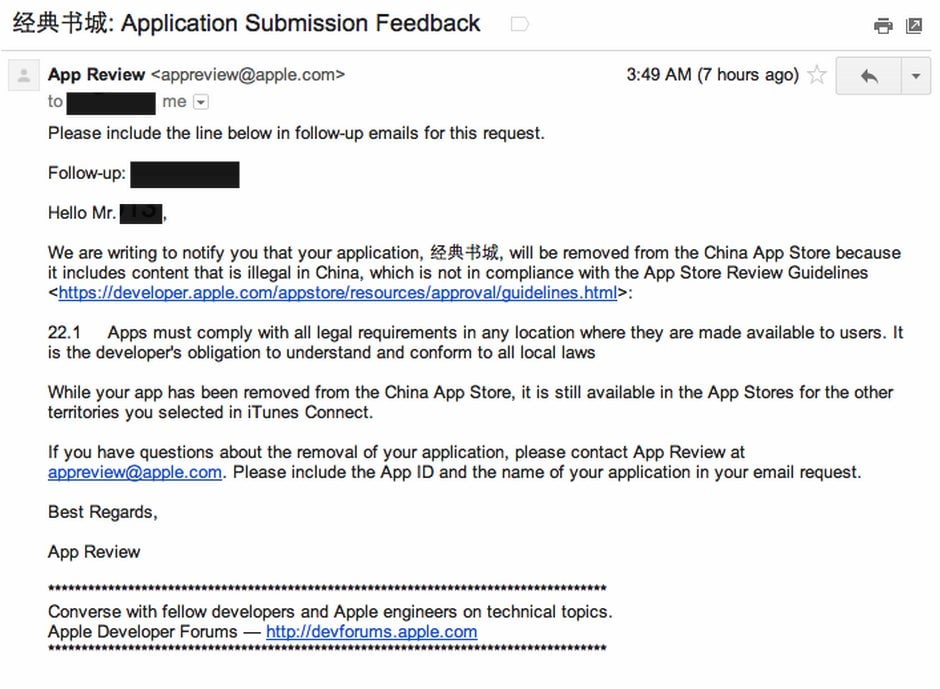Click the reply arrow button
The image size is (940, 689).
point(869,76)
